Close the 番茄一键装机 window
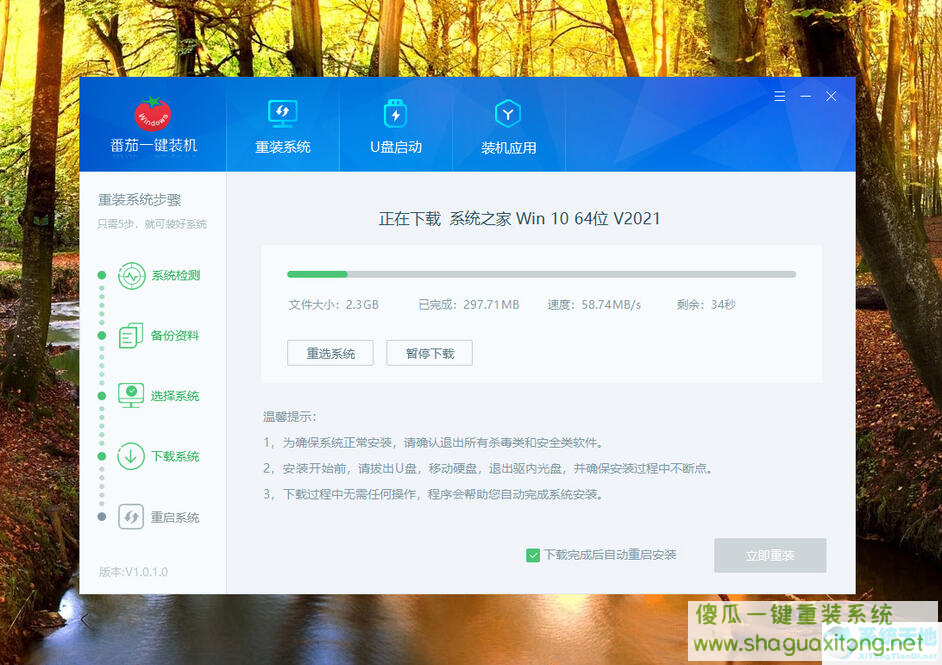942x665 pixels. pyautogui.click(x=831, y=96)
